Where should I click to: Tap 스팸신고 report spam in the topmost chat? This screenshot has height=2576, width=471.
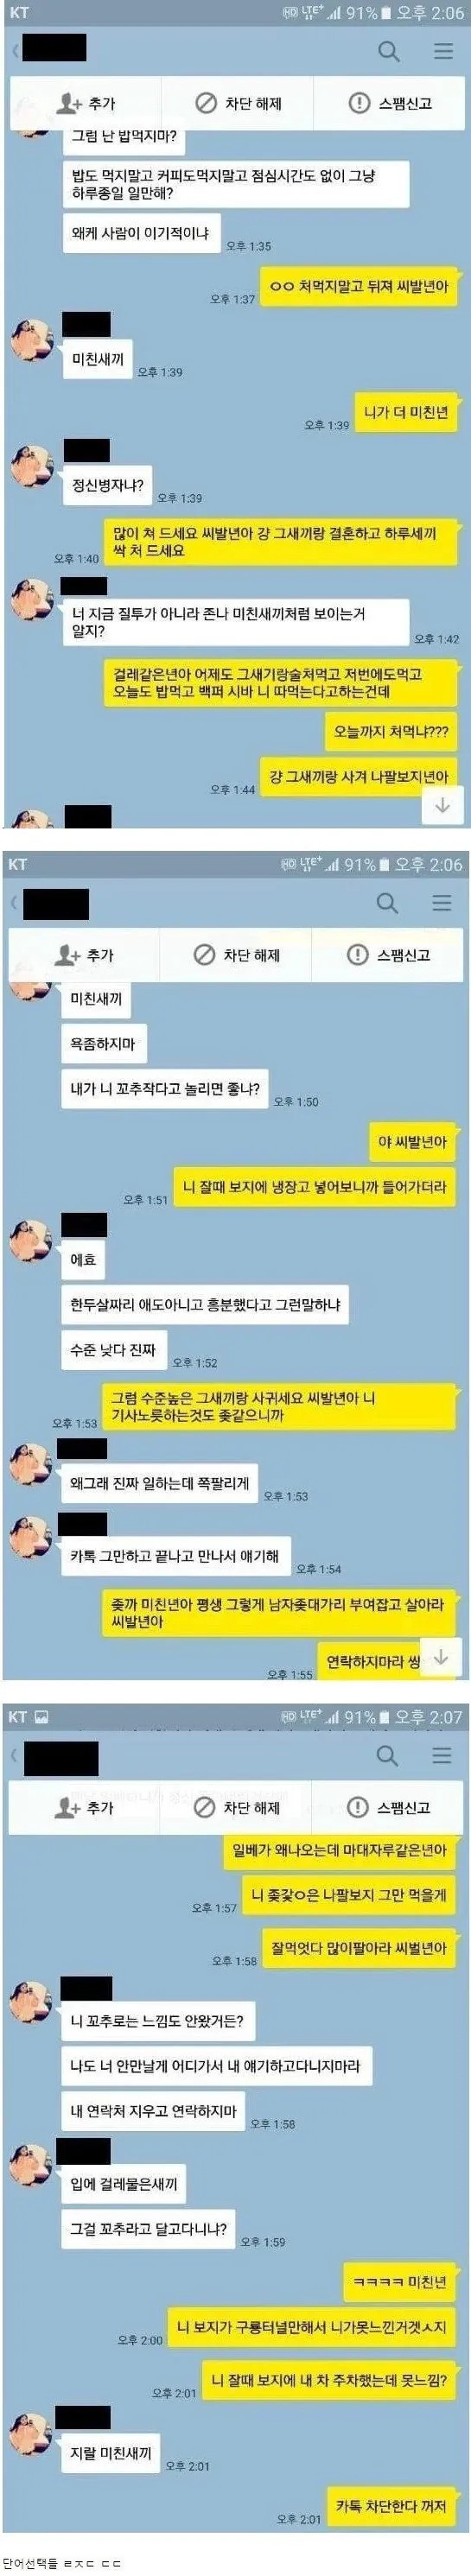point(389,103)
